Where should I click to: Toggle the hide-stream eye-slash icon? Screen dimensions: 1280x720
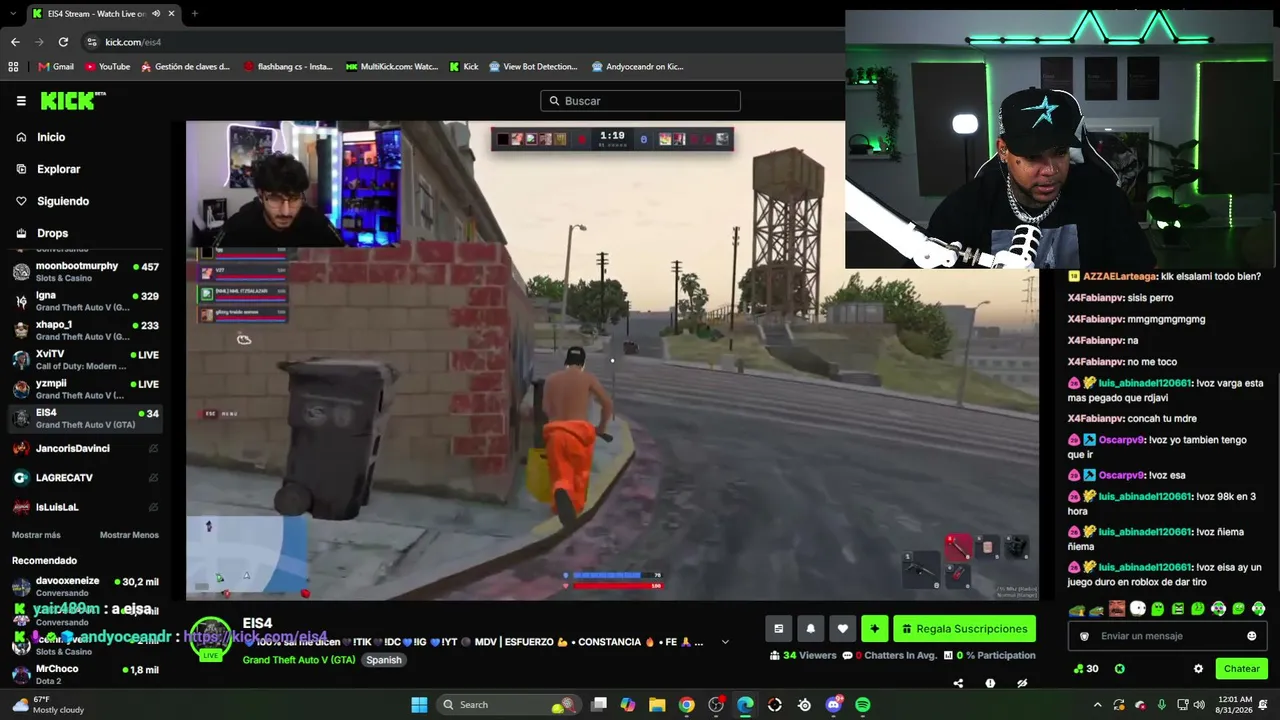tap(1022, 683)
